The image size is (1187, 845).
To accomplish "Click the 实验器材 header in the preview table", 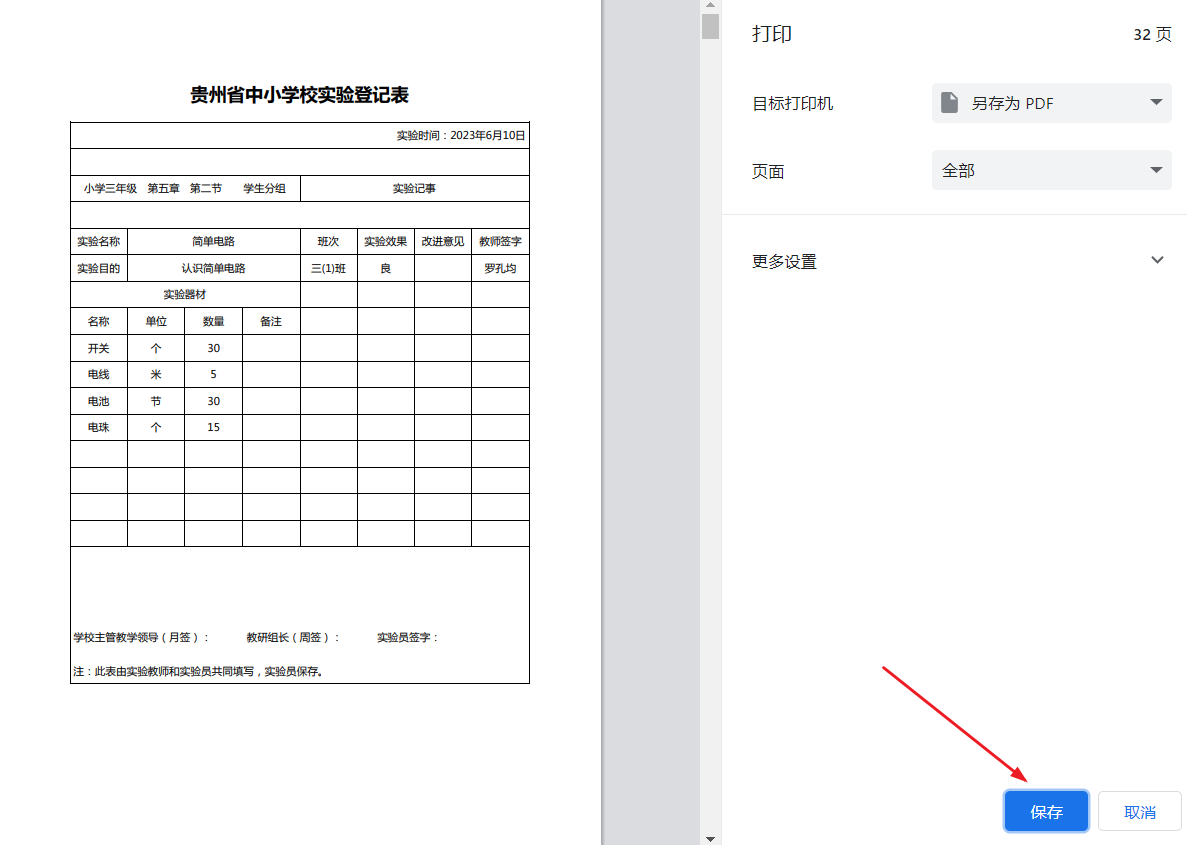I will [185, 295].
